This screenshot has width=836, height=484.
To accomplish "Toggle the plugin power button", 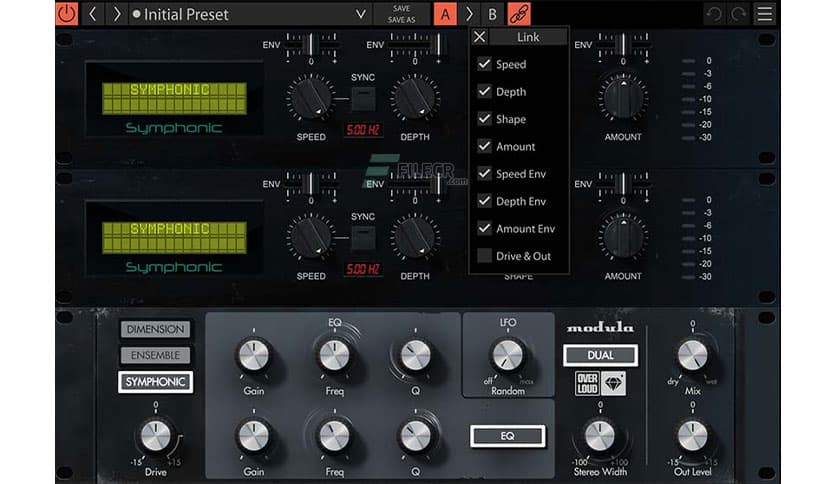I will tap(67, 13).
